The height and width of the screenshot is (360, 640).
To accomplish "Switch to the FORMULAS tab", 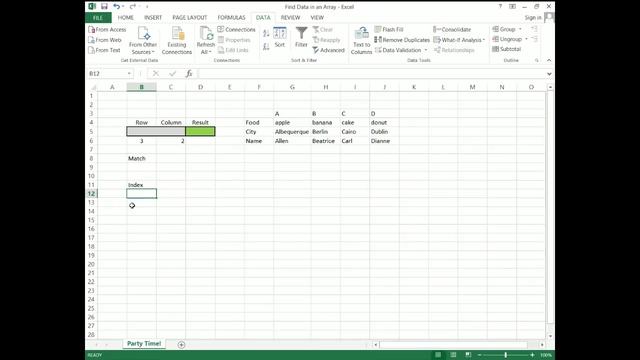I will coord(231,18).
